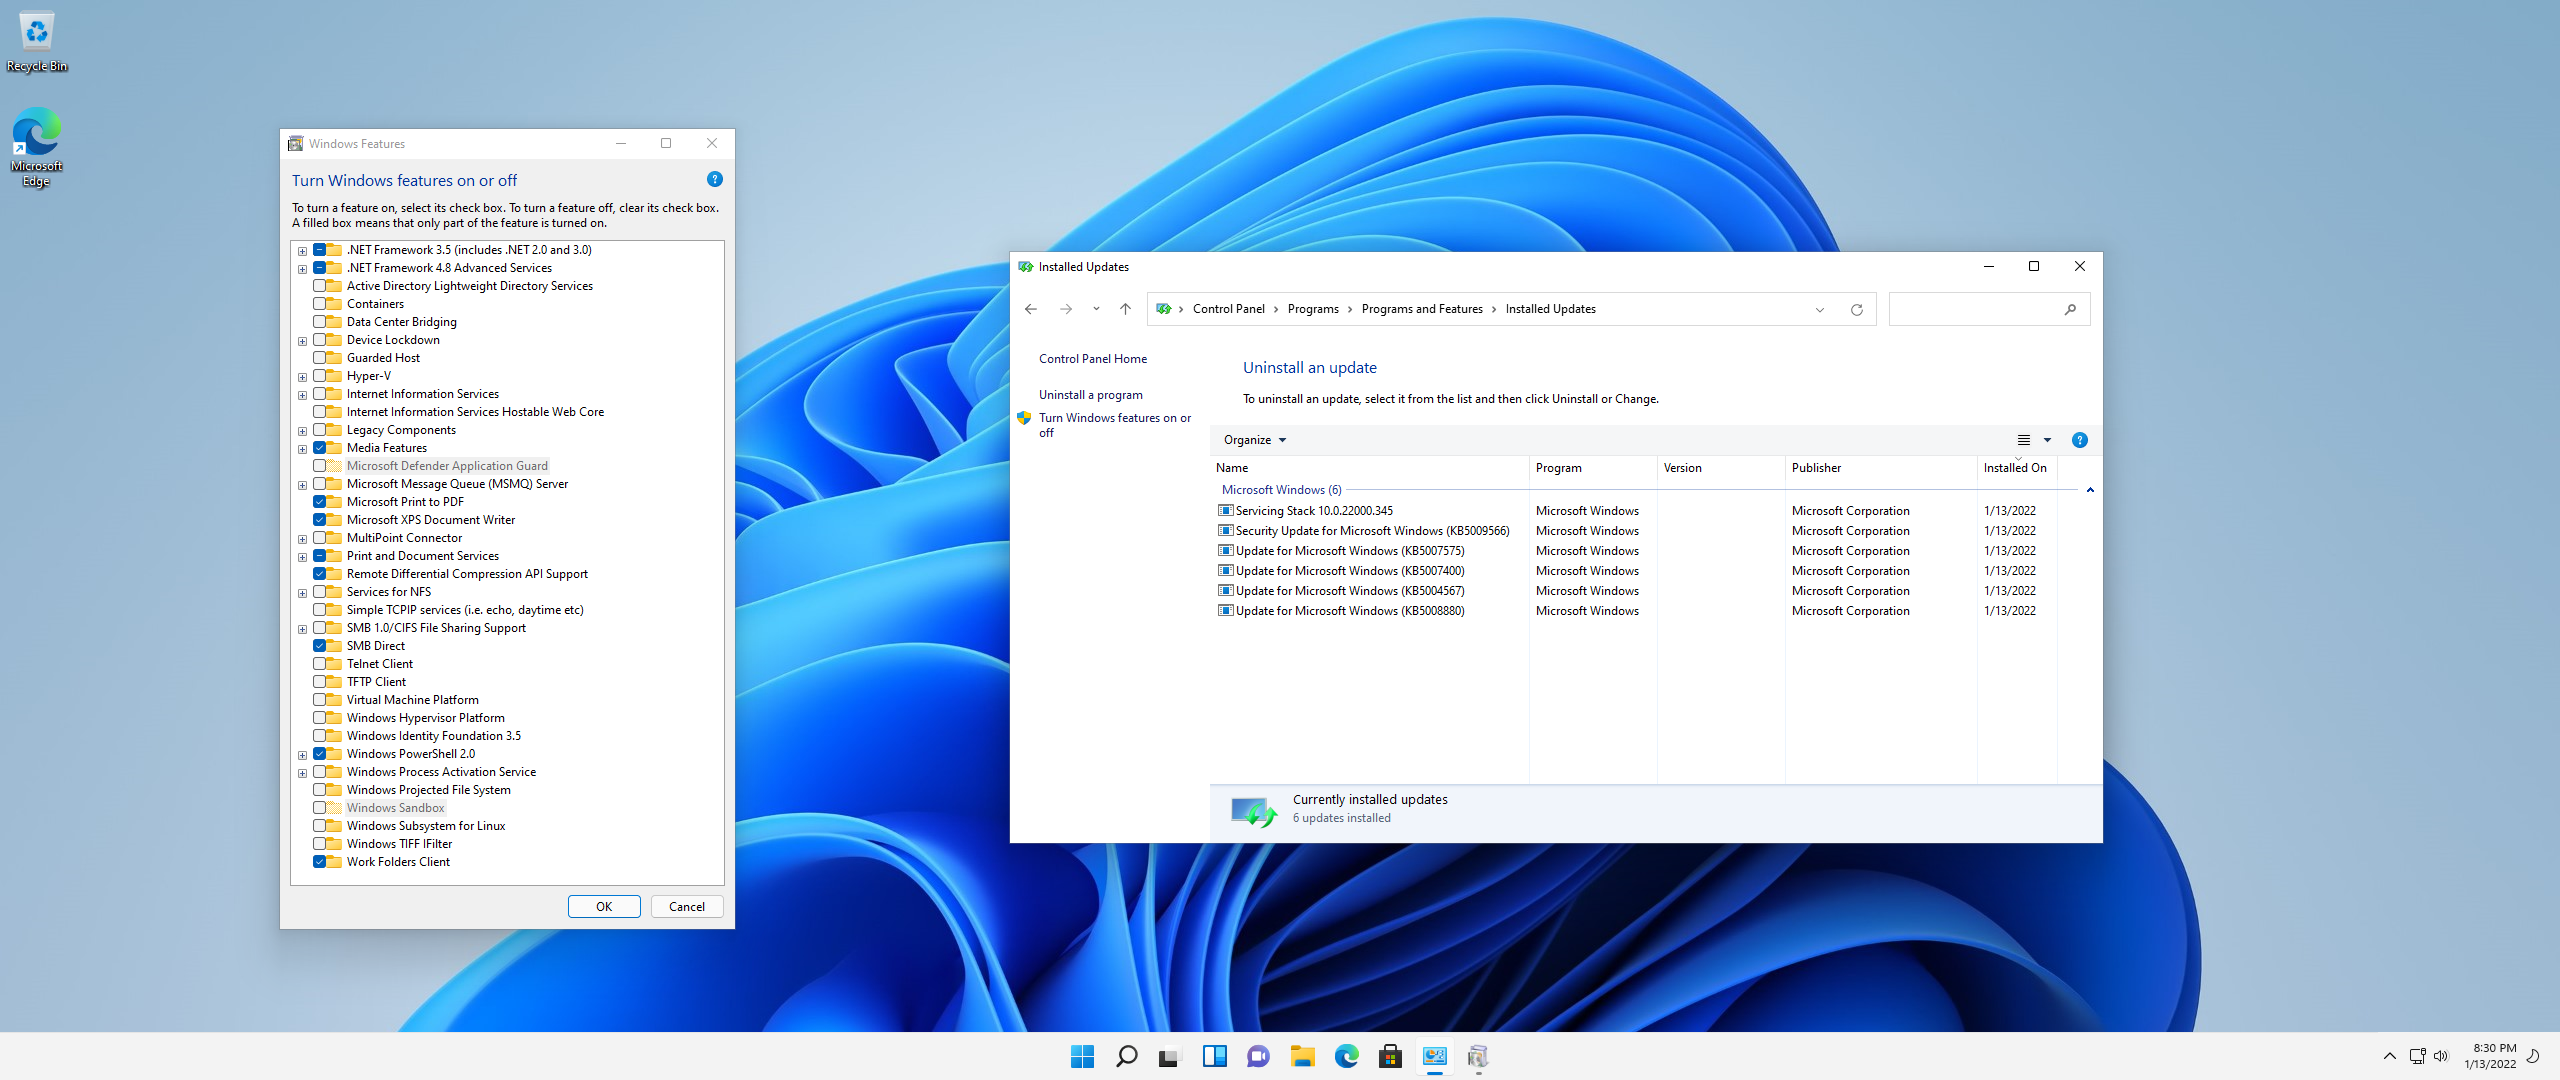The height and width of the screenshot is (1080, 2560).
Task: Open the Windows Start menu
Action: (x=1082, y=1056)
